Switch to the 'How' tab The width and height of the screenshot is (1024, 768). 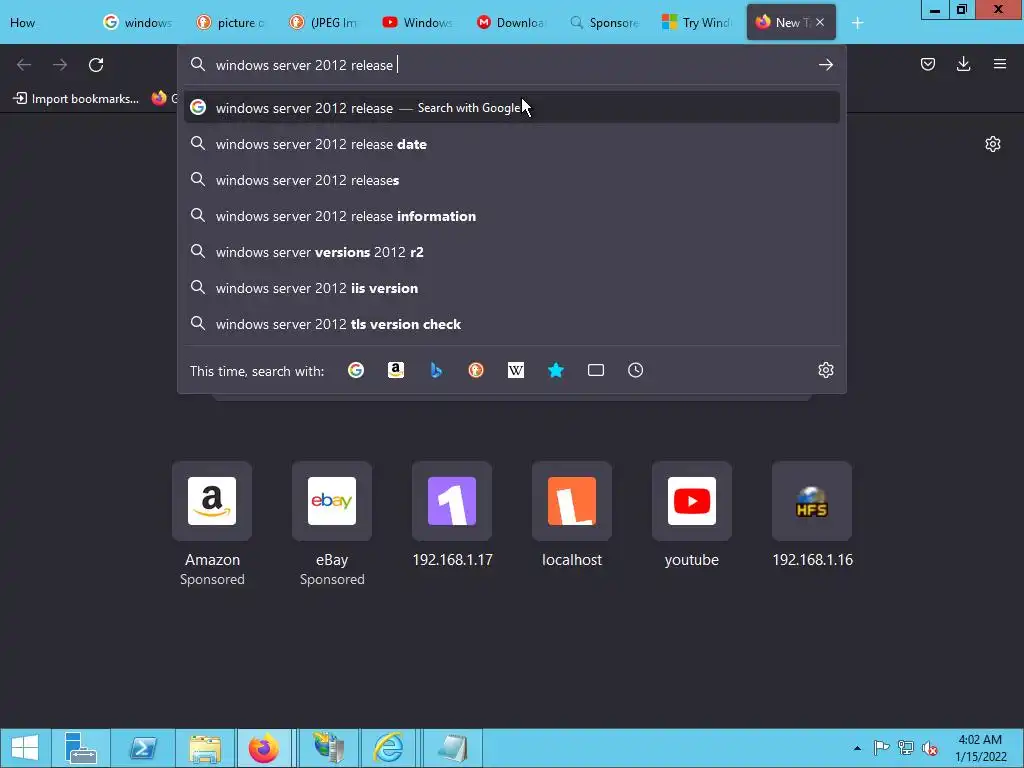click(x=46, y=23)
